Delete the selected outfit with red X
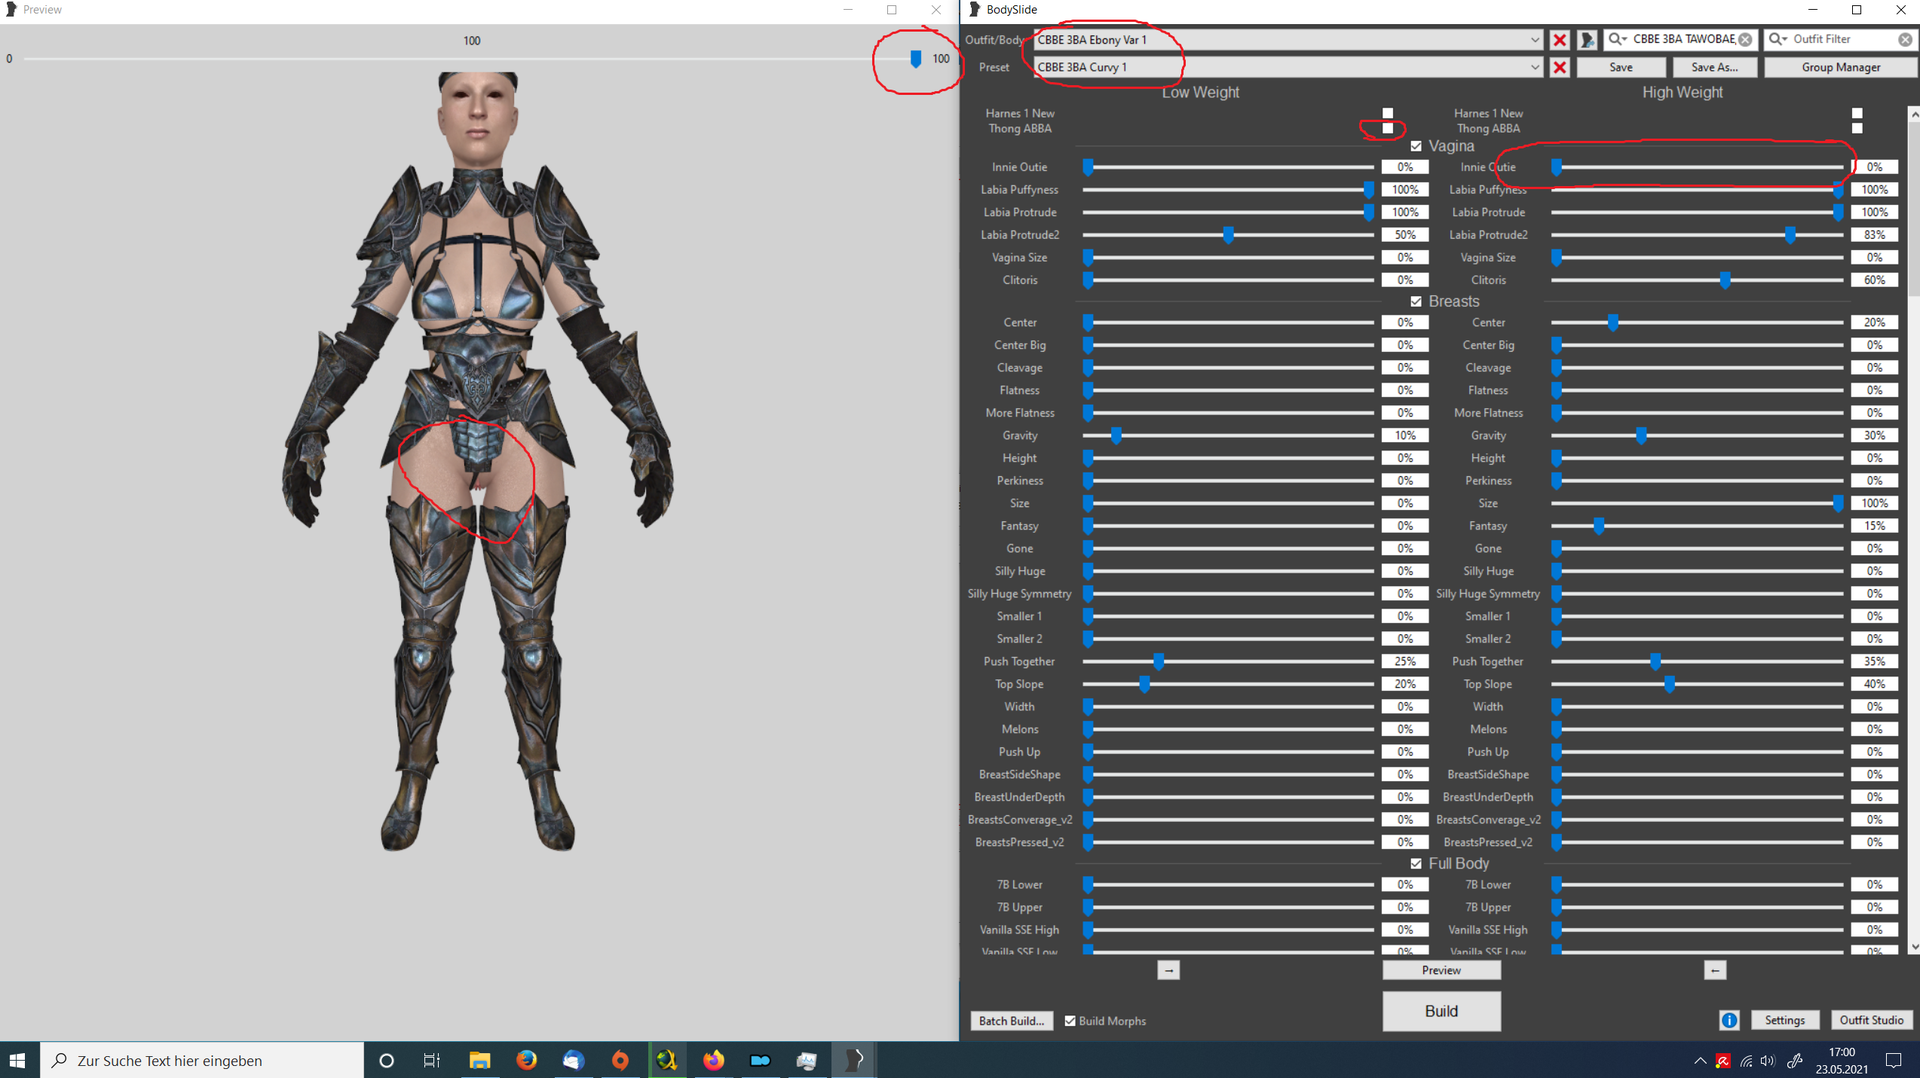1920x1078 pixels. coord(1559,40)
